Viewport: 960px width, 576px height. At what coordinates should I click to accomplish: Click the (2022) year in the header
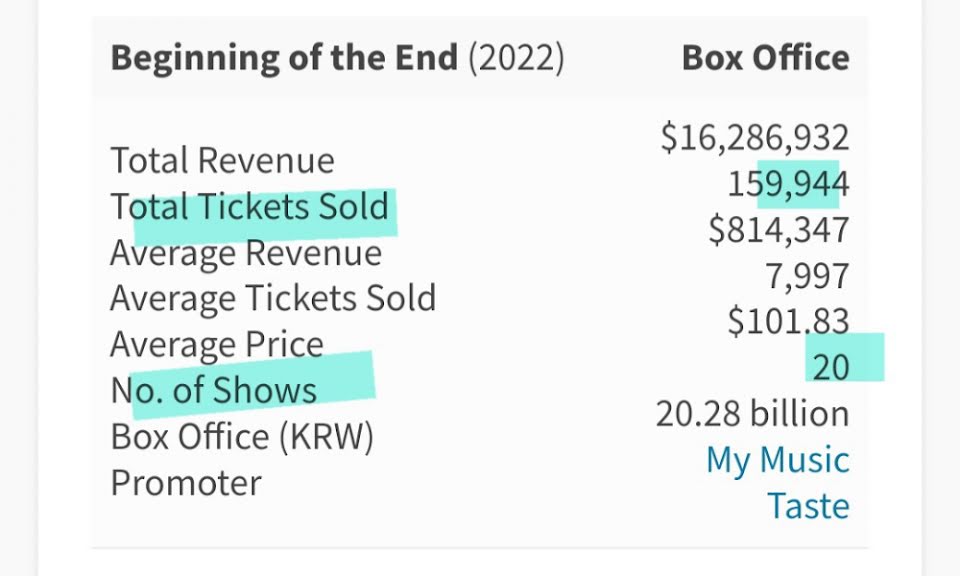(x=517, y=58)
